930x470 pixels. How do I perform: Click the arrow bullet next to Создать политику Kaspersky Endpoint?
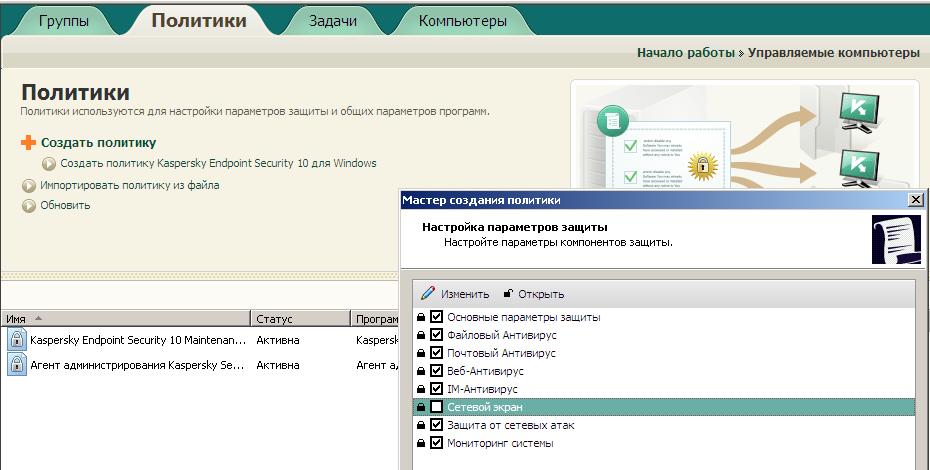point(49,164)
